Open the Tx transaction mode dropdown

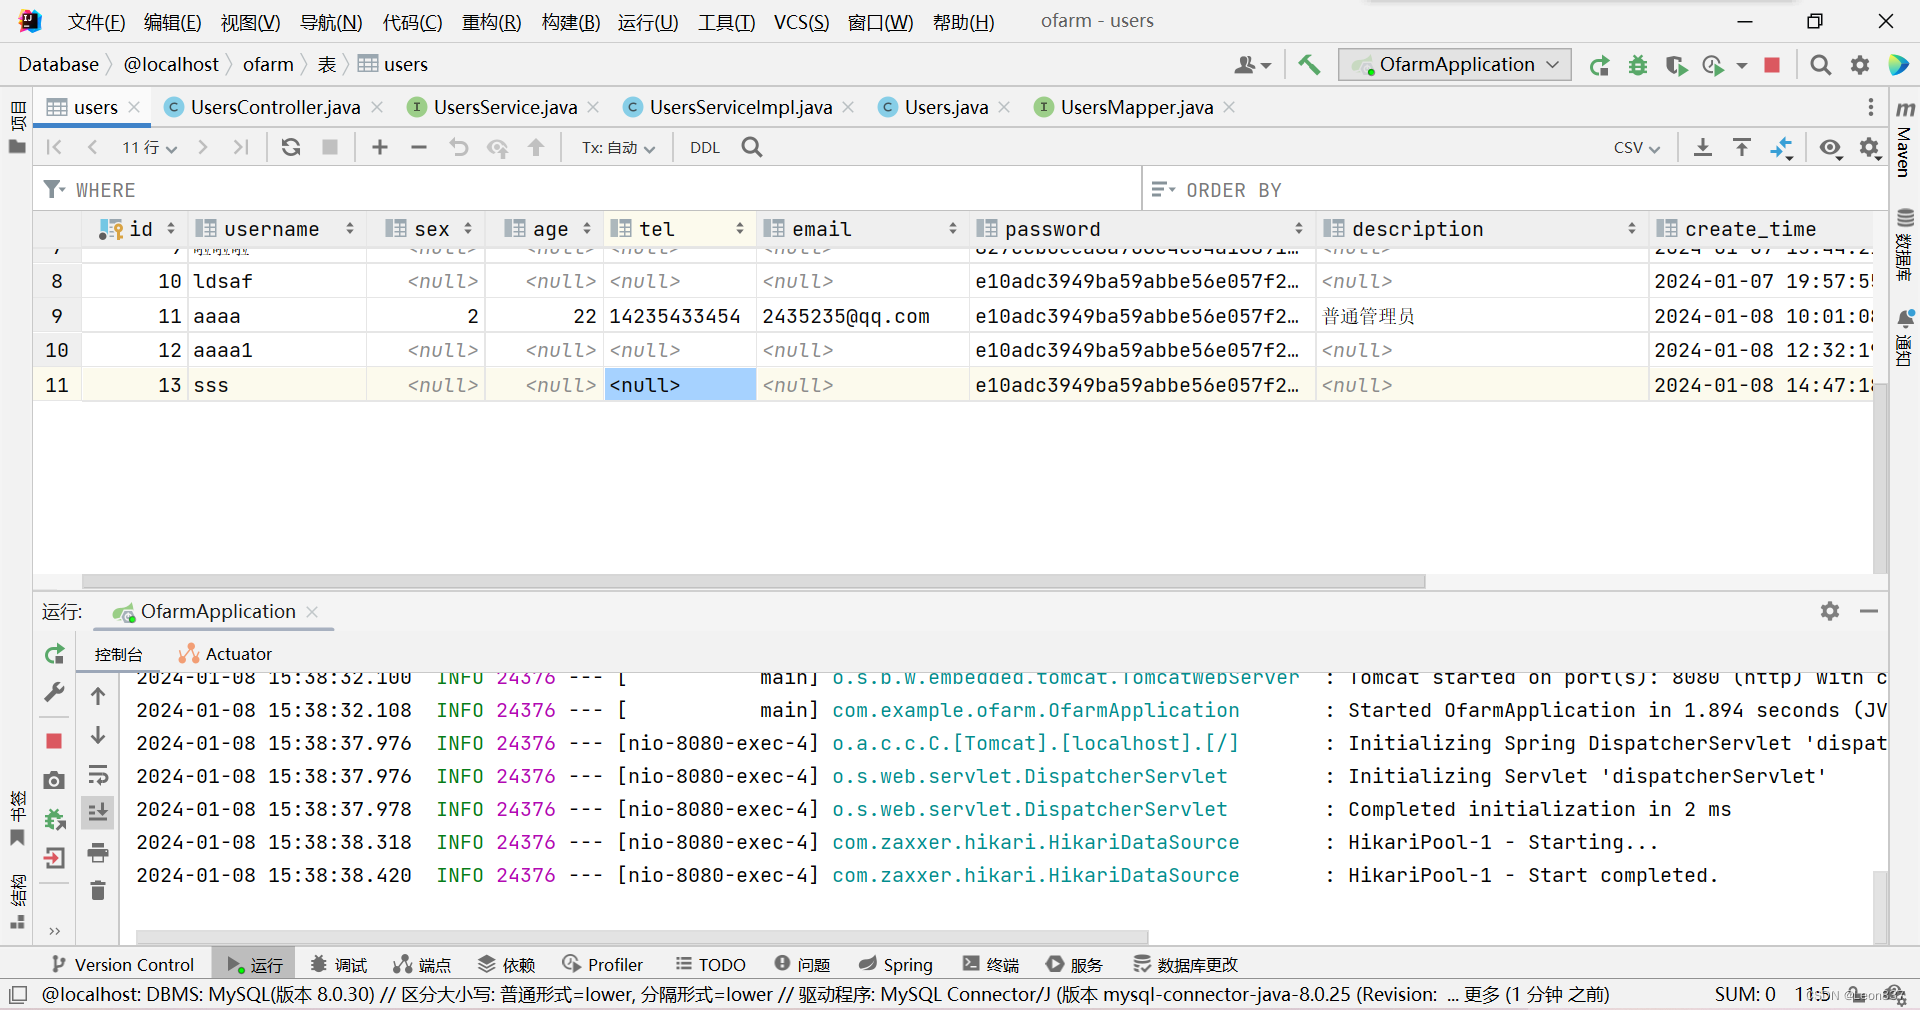pyautogui.click(x=617, y=147)
